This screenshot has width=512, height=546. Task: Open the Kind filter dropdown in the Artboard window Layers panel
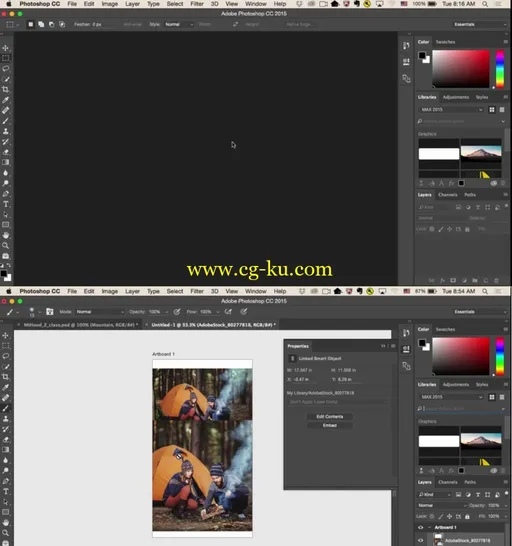[x=434, y=495]
